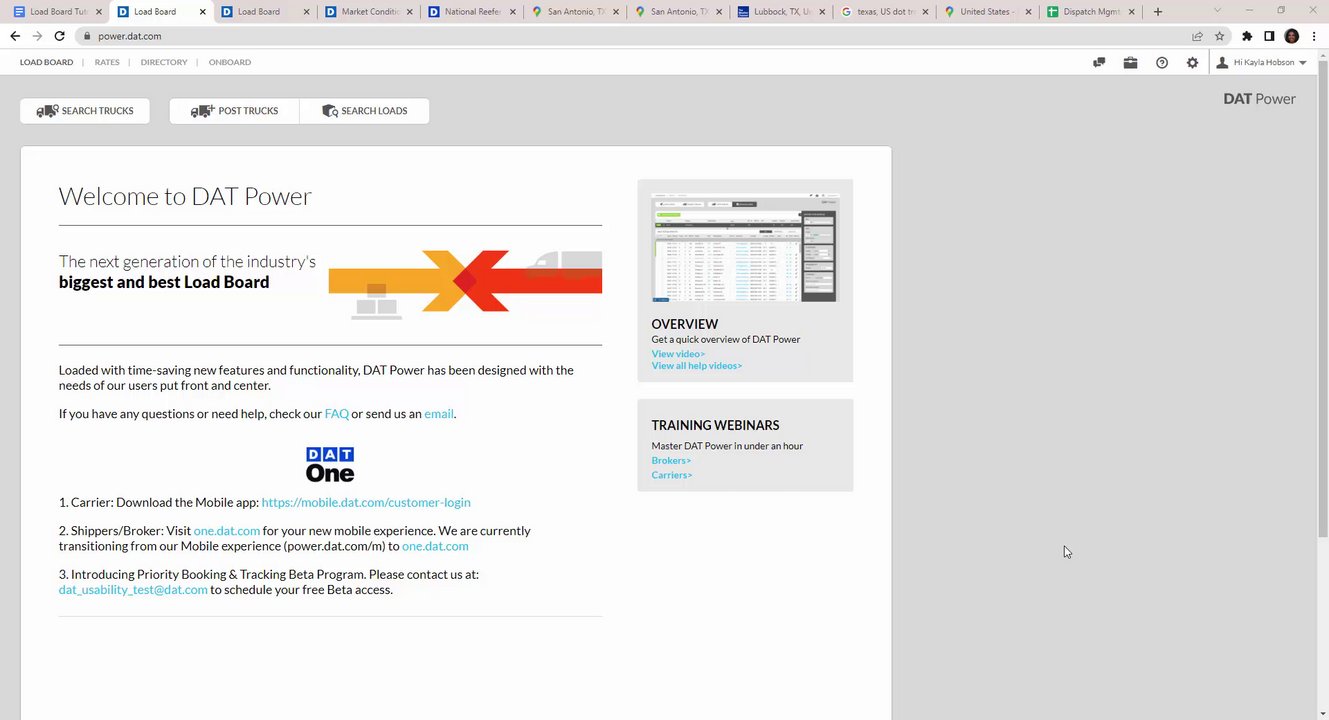This screenshot has height=720, width=1329.
Task: Reload the page with the refresh icon
Action: click(59, 36)
